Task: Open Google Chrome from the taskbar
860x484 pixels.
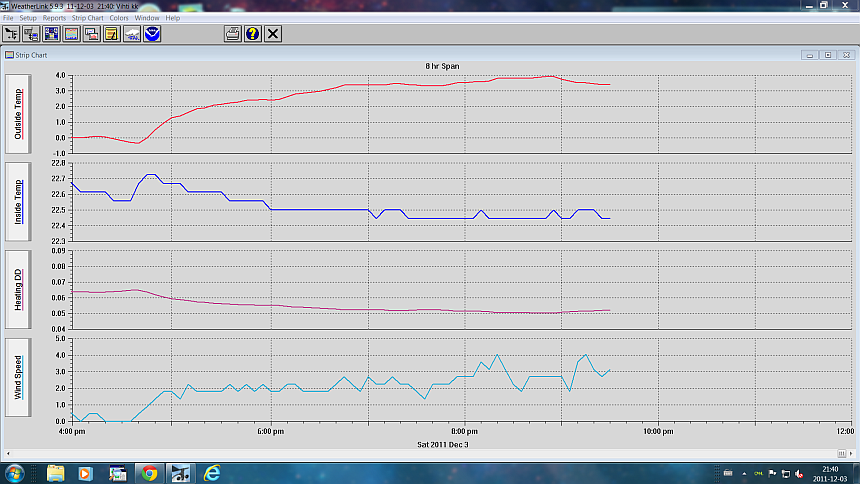Action: tap(149, 473)
